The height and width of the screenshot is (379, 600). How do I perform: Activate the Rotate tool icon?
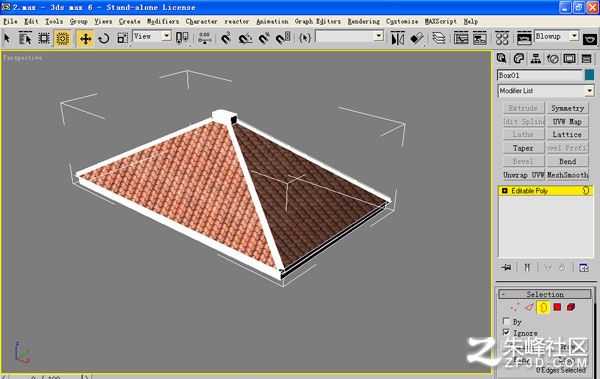(x=104, y=38)
